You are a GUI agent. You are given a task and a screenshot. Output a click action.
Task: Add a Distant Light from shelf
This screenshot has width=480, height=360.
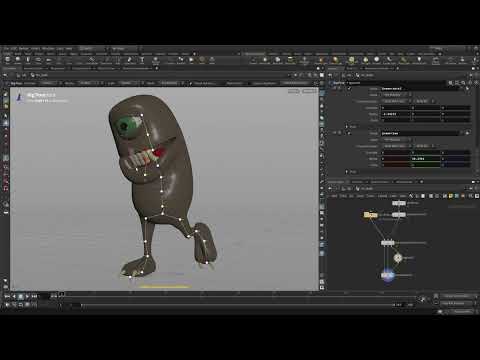coord(336,60)
